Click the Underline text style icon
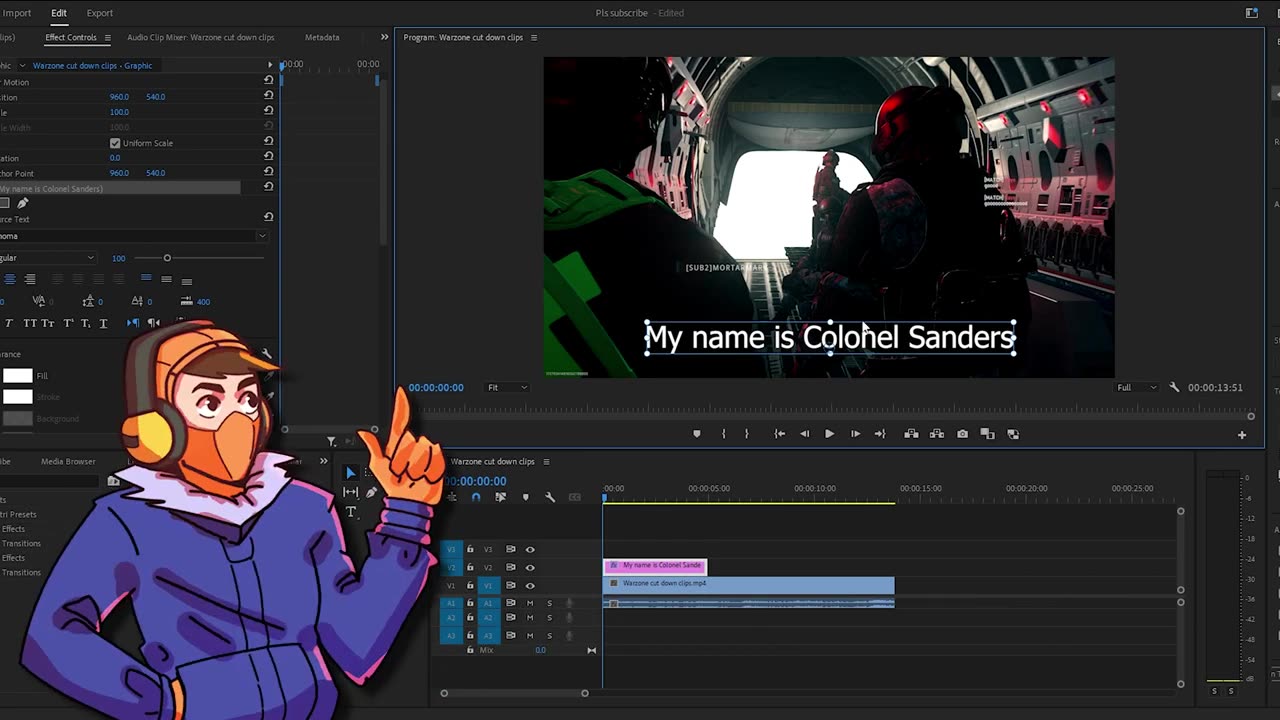Screen dimensions: 1280x720 coord(102,323)
